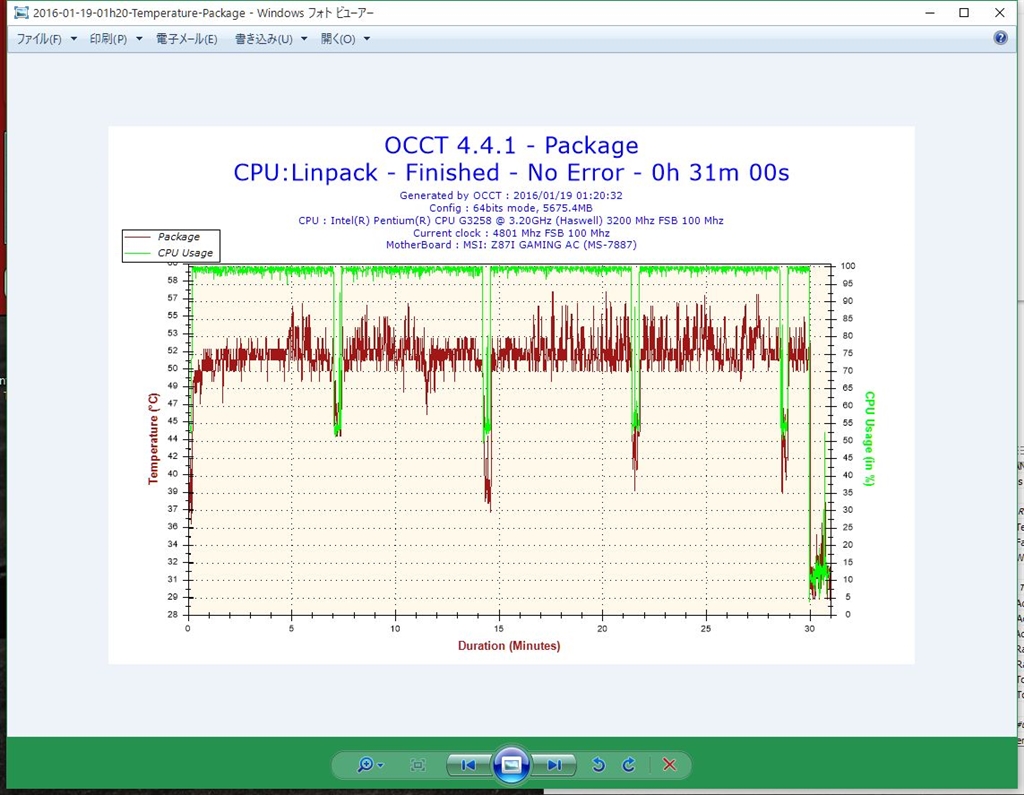Image resolution: width=1024 pixels, height=795 pixels.
Task: Click the actual size fit icon
Action: [x=418, y=764]
